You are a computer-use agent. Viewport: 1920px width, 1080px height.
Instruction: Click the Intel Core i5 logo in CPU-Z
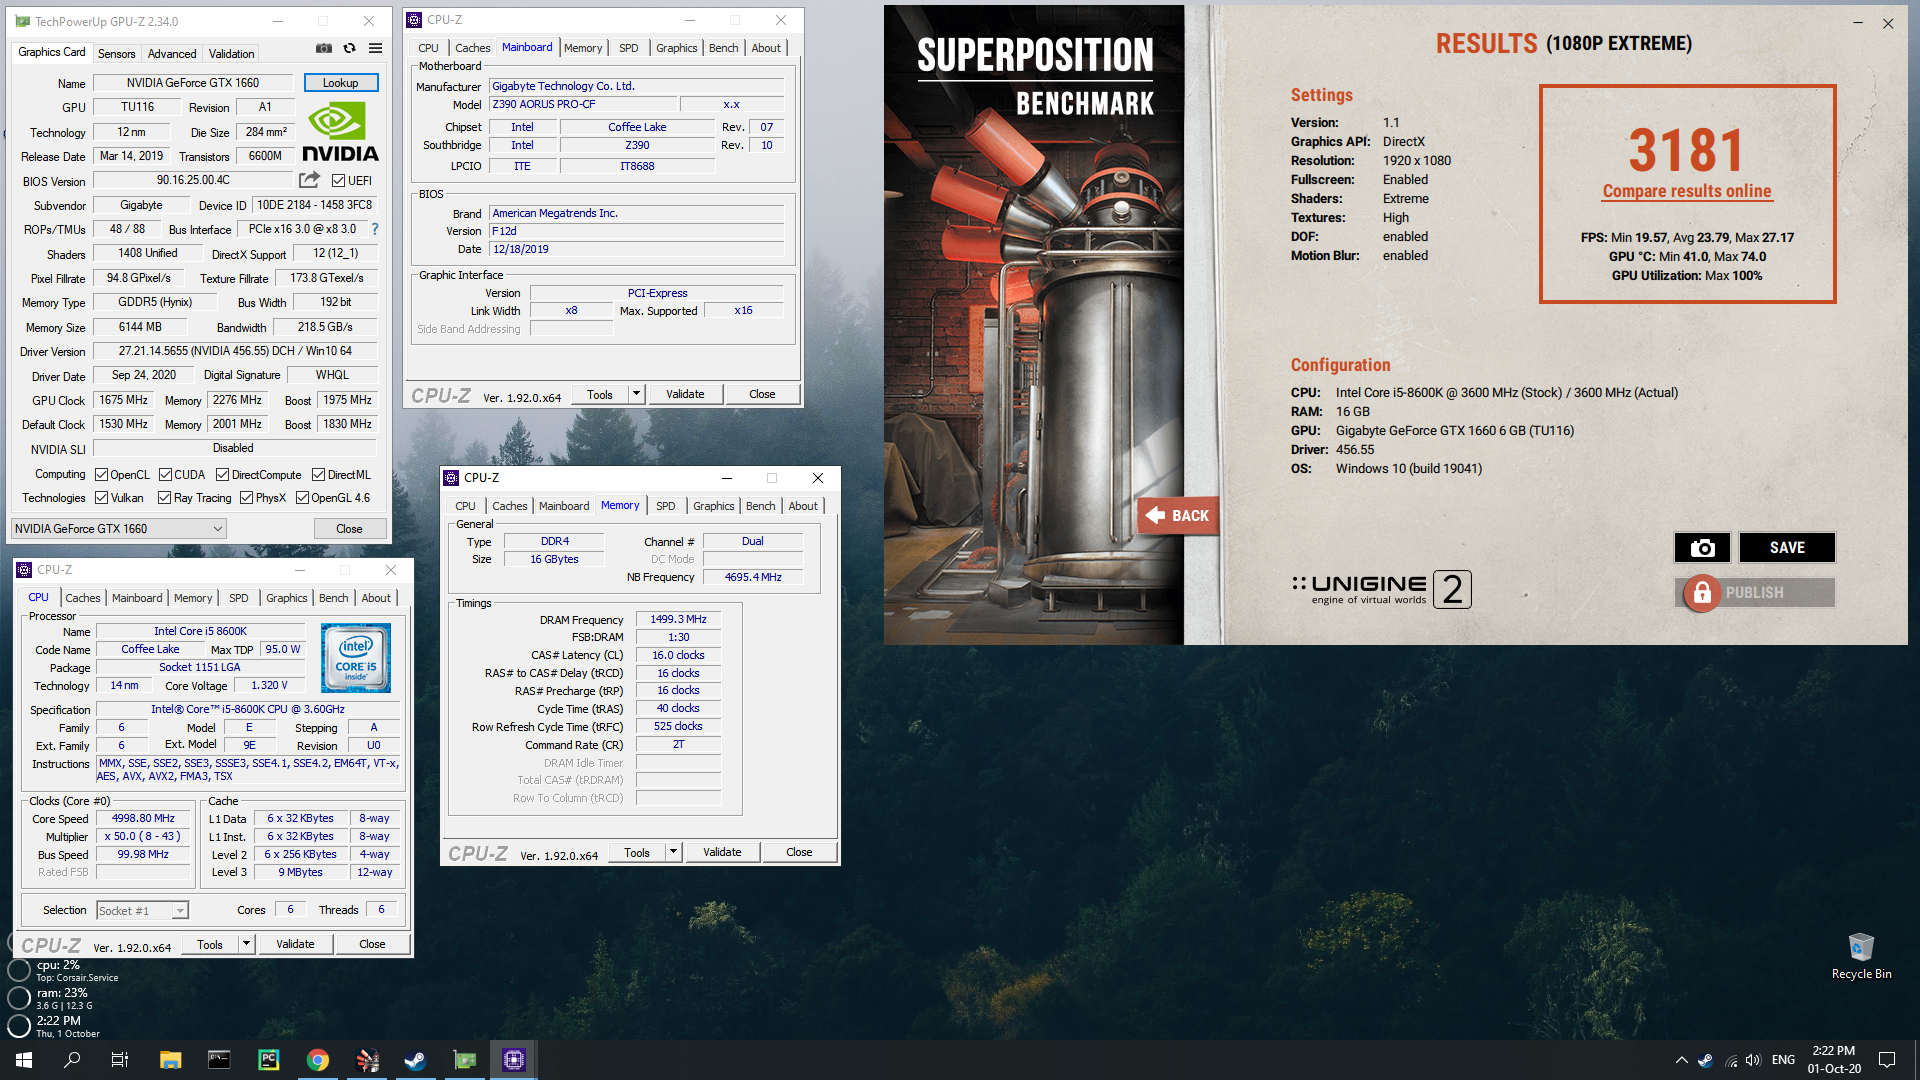[x=356, y=658]
